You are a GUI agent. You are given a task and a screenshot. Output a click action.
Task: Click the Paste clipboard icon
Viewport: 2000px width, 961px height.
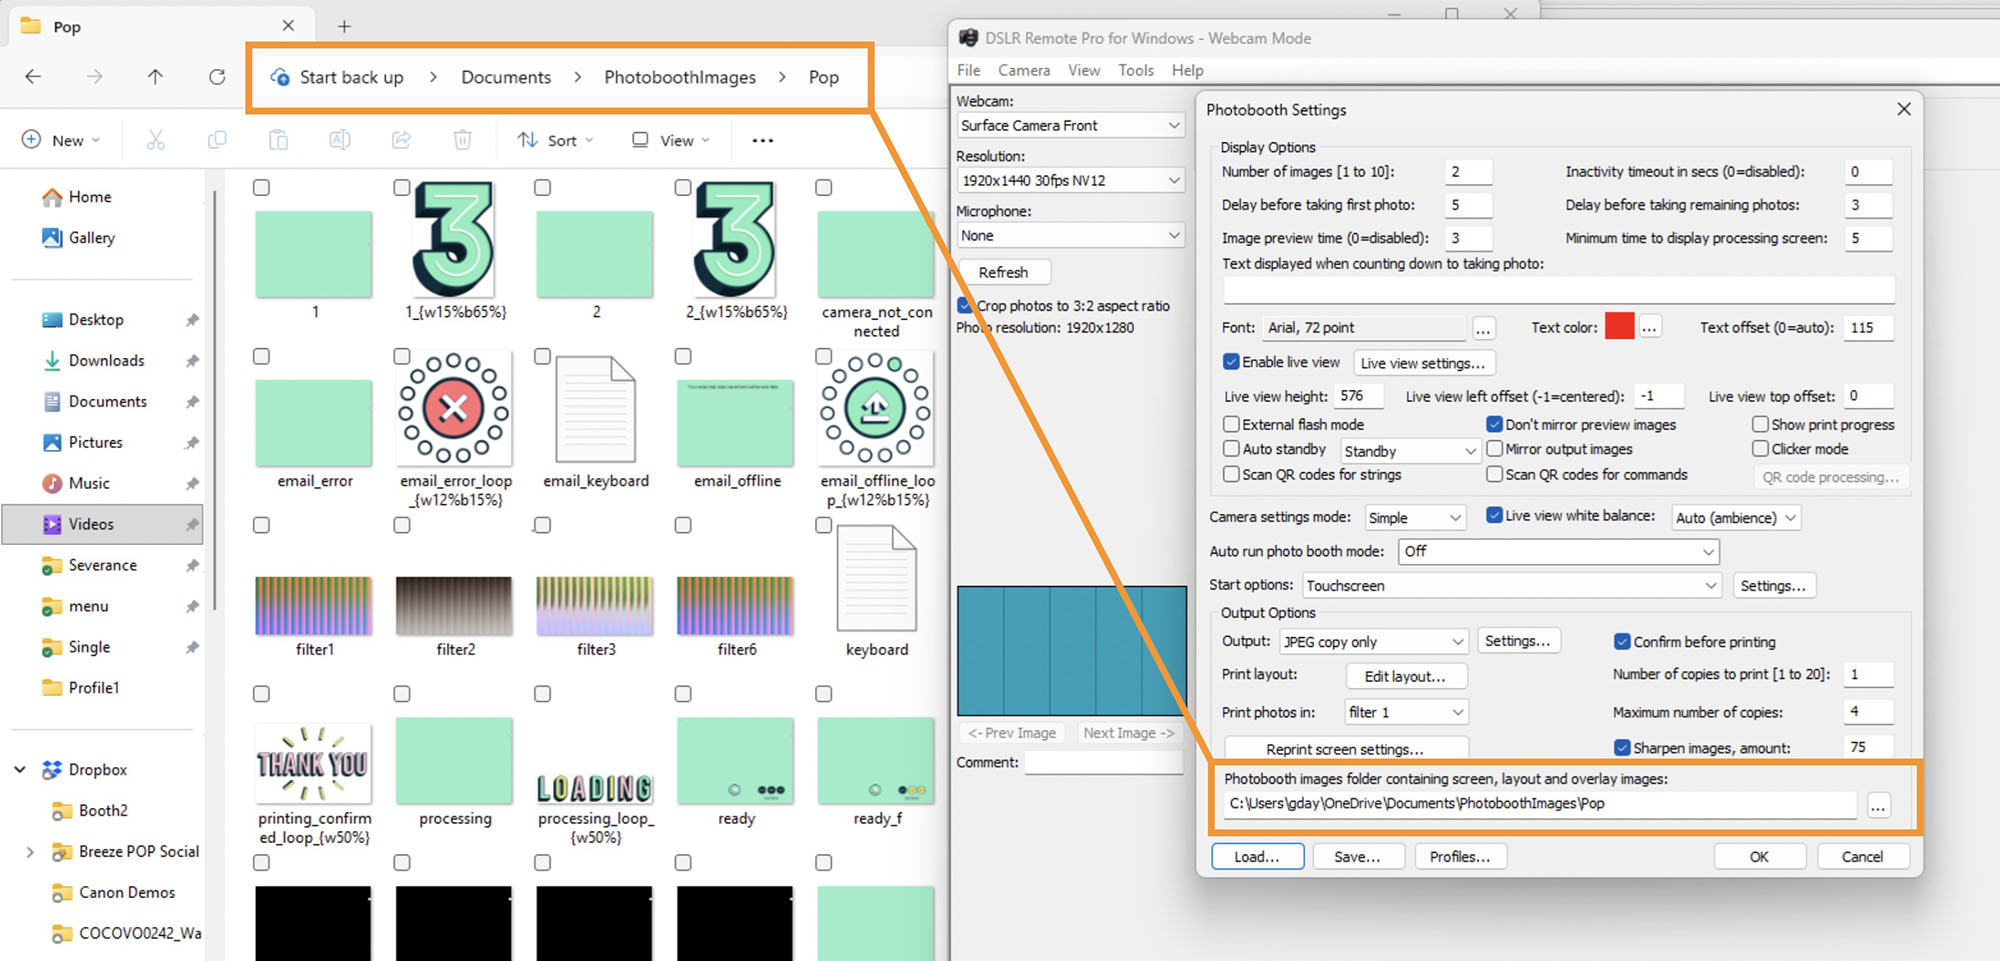279,140
